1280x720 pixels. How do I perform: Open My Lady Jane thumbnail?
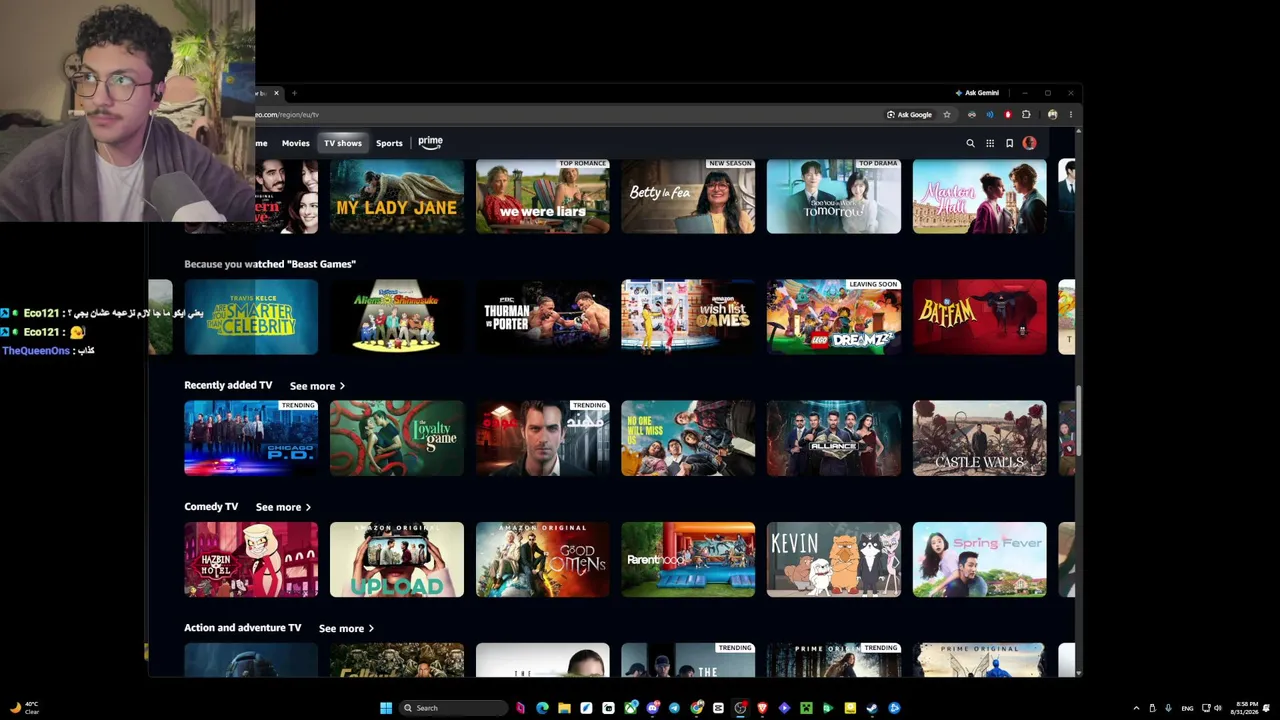click(x=397, y=197)
